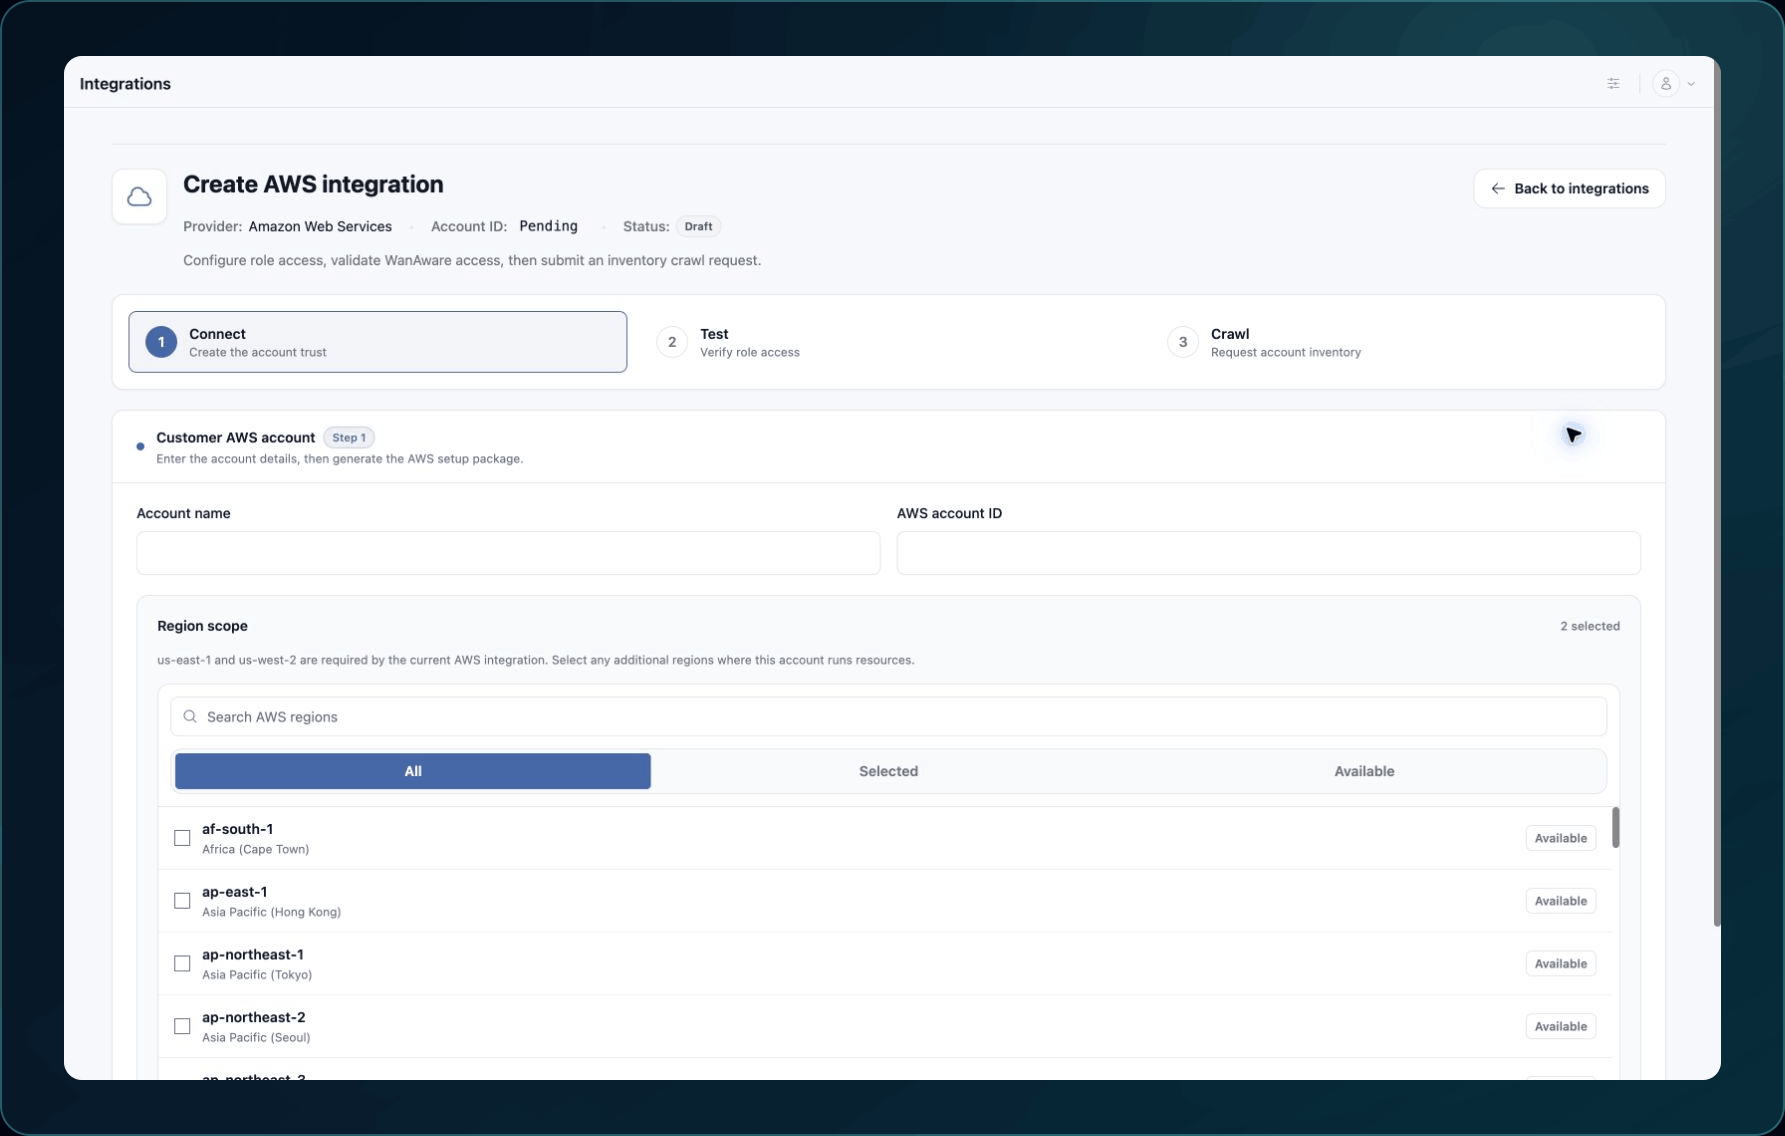This screenshot has width=1785, height=1136.
Task: Click the 'Customer AWS account' heading
Action: (235, 438)
